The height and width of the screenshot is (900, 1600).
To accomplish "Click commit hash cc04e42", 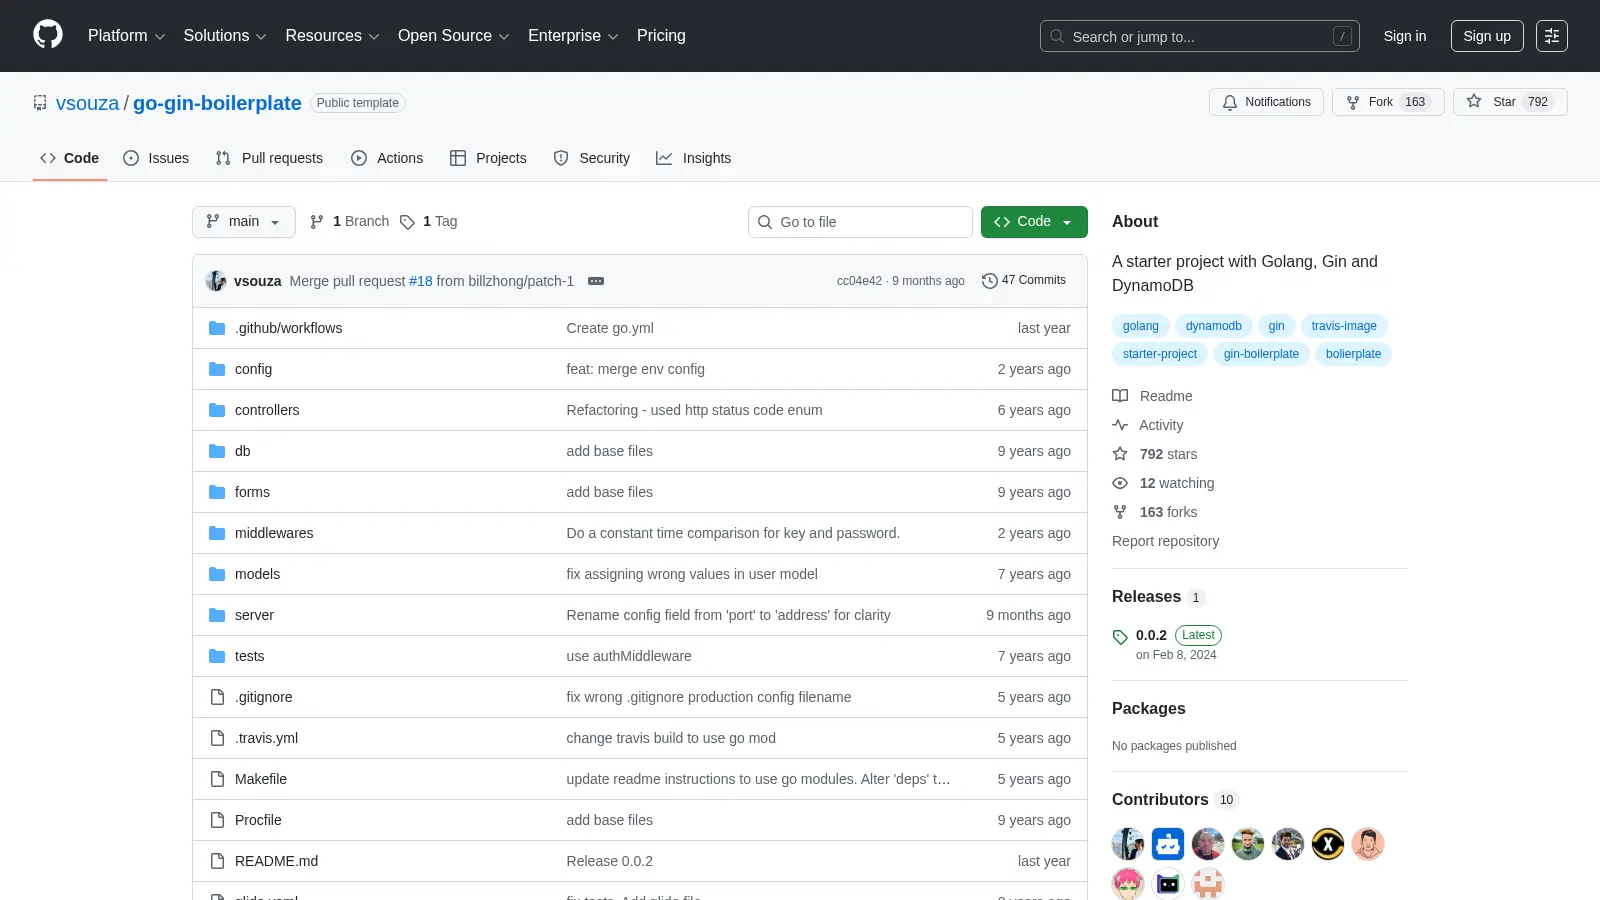I will 859,281.
